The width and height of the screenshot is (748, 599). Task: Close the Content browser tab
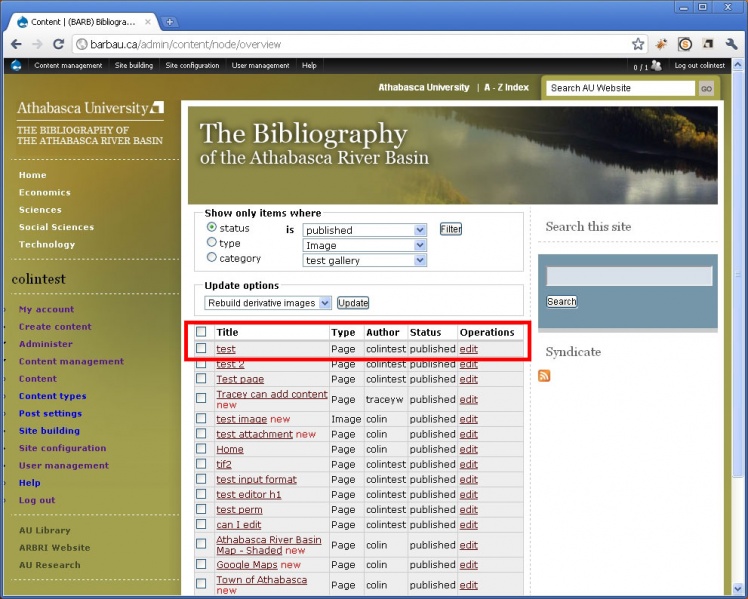pos(148,22)
